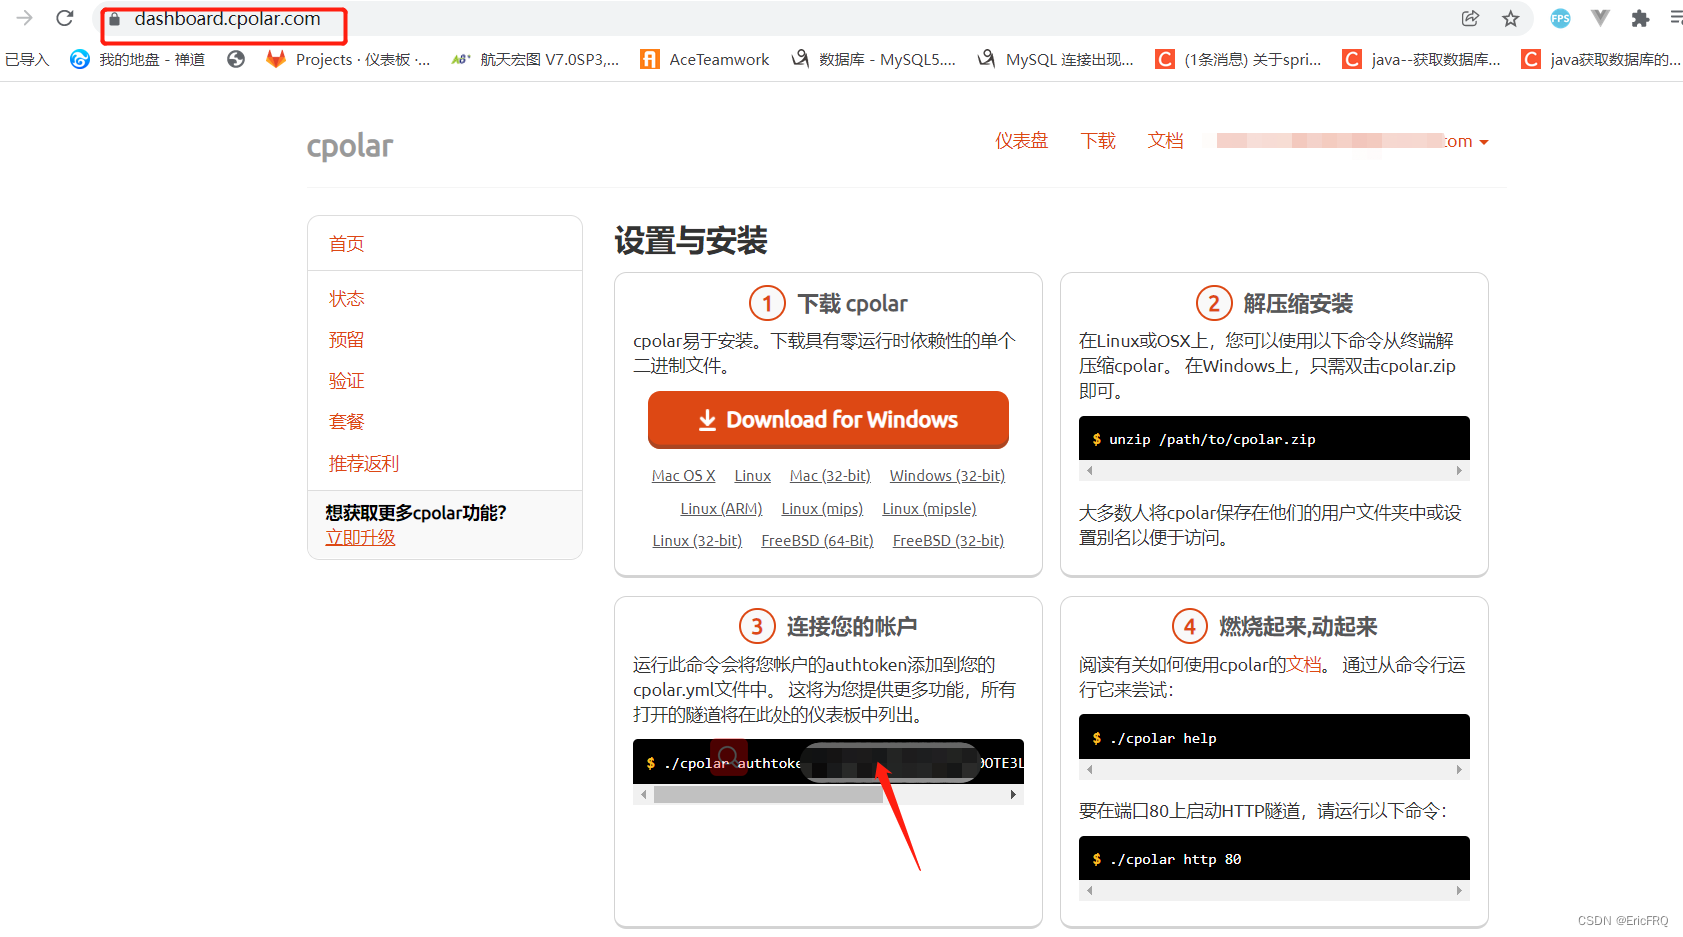The width and height of the screenshot is (1683, 937).
Task: Download the Linux (ARM) build
Action: coord(721,509)
